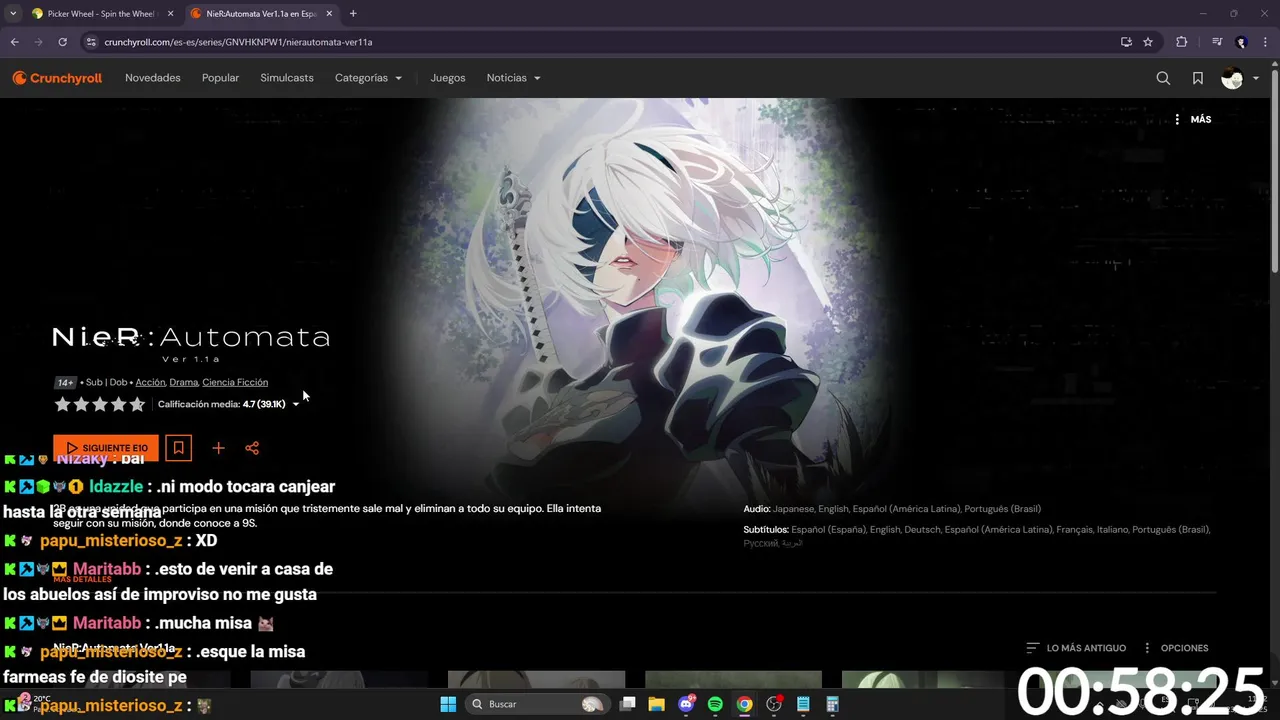
Task: Open the Crunchyroll watchlist bookmark icon in header
Action: click(x=1198, y=78)
